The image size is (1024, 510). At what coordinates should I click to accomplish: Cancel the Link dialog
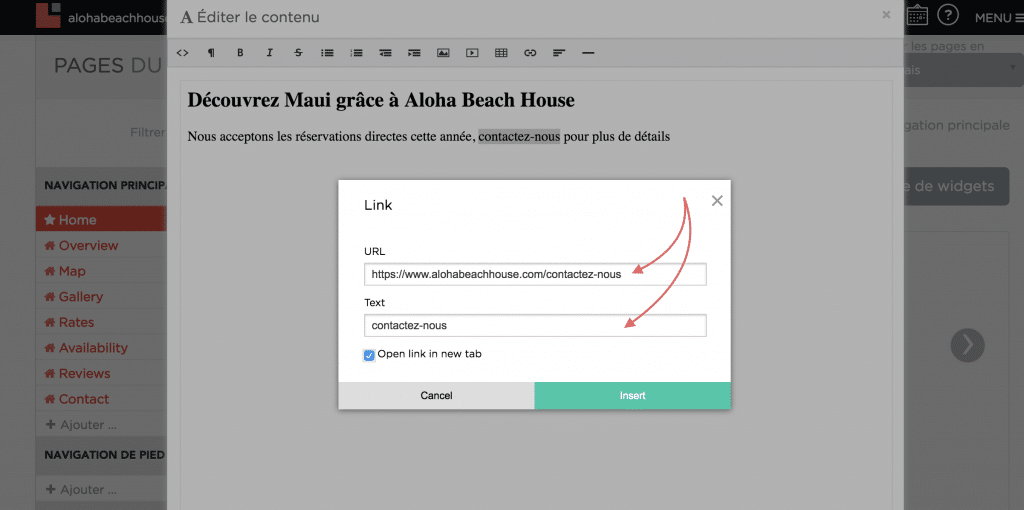[x=436, y=396]
